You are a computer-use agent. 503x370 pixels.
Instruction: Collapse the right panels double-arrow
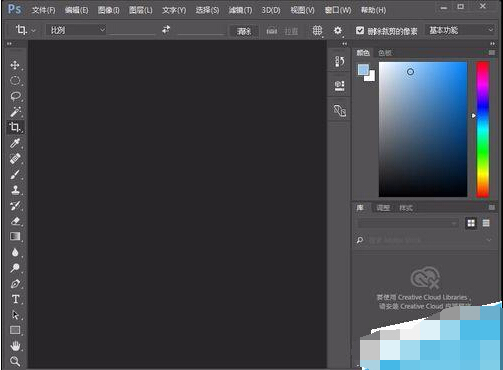click(x=492, y=44)
